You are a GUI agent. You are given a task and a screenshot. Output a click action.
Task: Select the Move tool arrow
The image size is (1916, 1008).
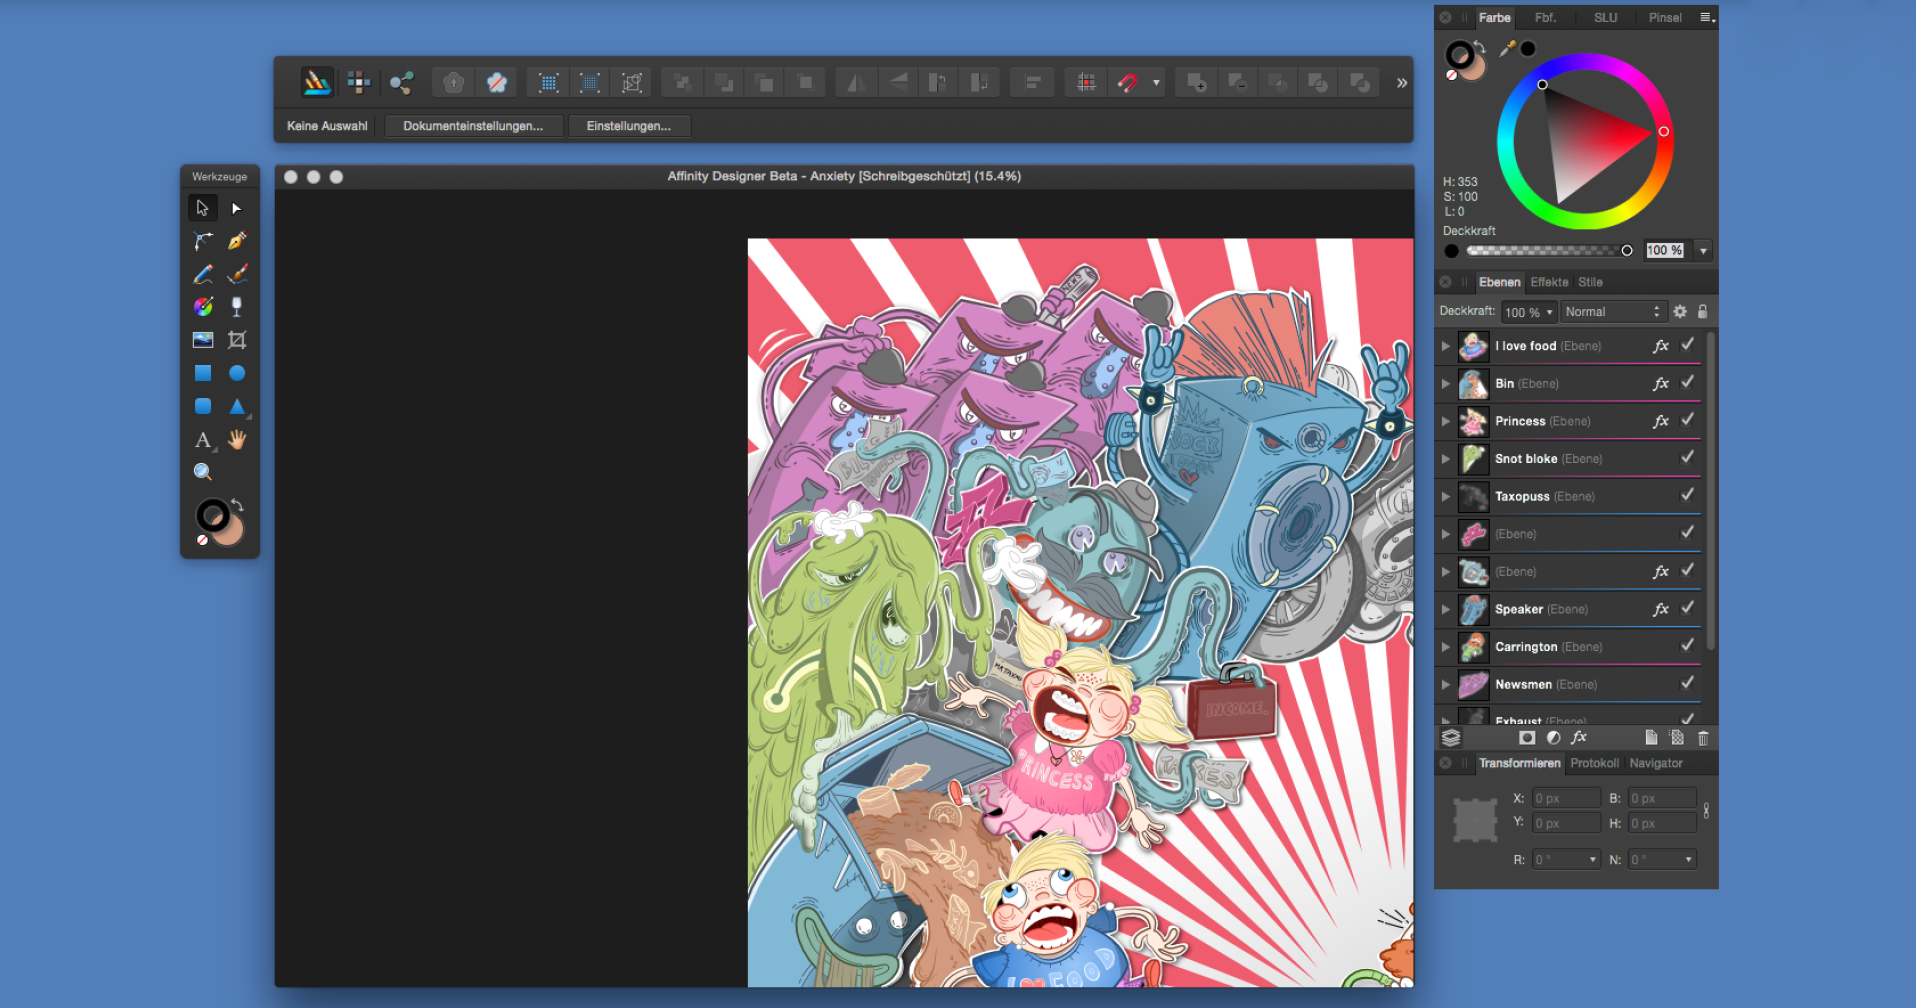coord(203,208)
